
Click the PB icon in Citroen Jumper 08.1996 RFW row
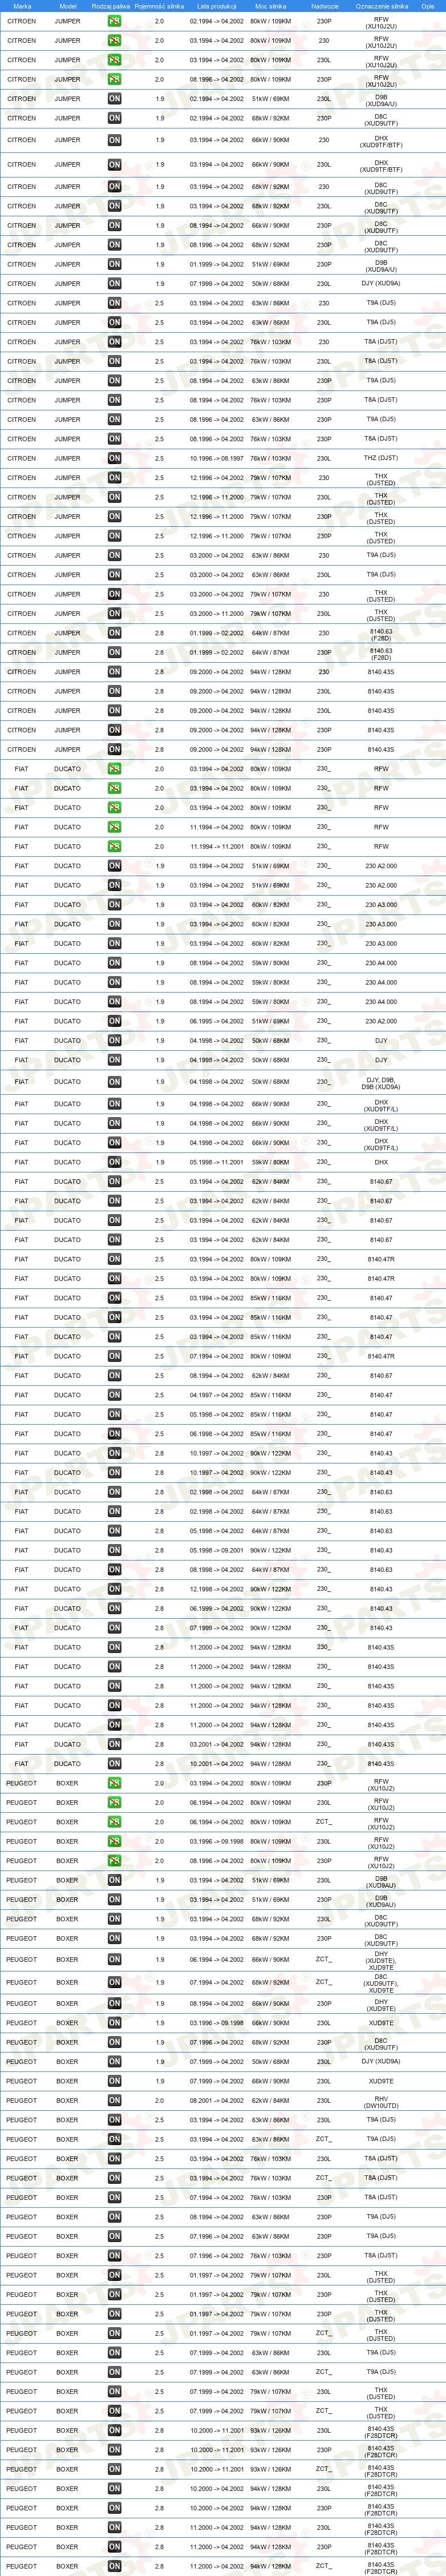[114, 79]
